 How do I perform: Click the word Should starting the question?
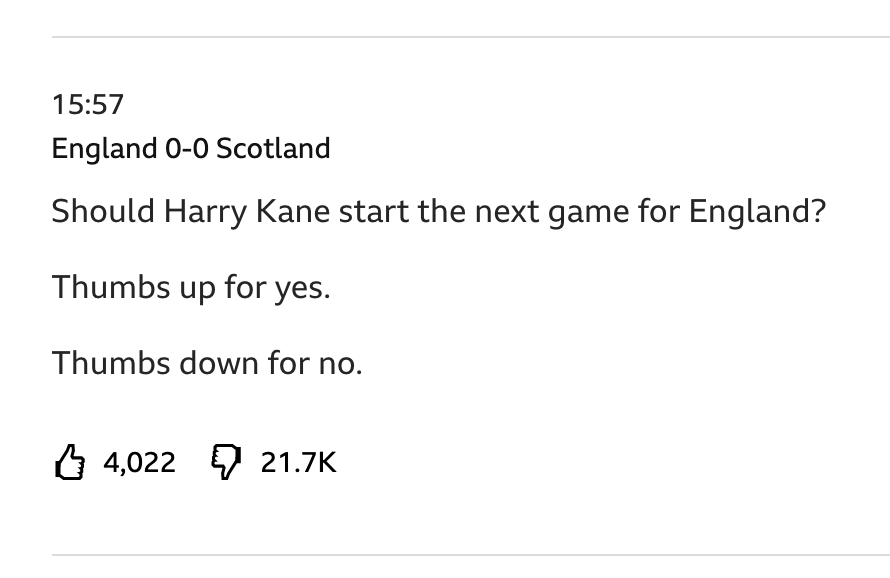pos(103,212)
